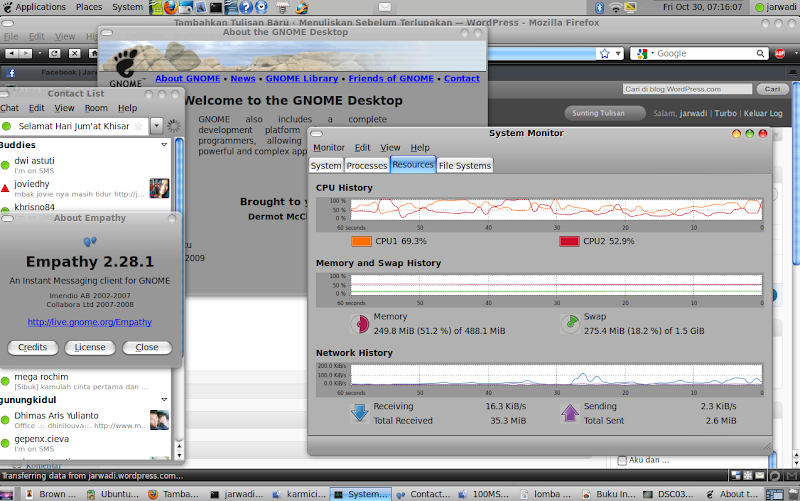The image size is (800, 501).
Task: Click the mail envelope icon in top panel
Action: pyautogui.click(x=385, y=7)
